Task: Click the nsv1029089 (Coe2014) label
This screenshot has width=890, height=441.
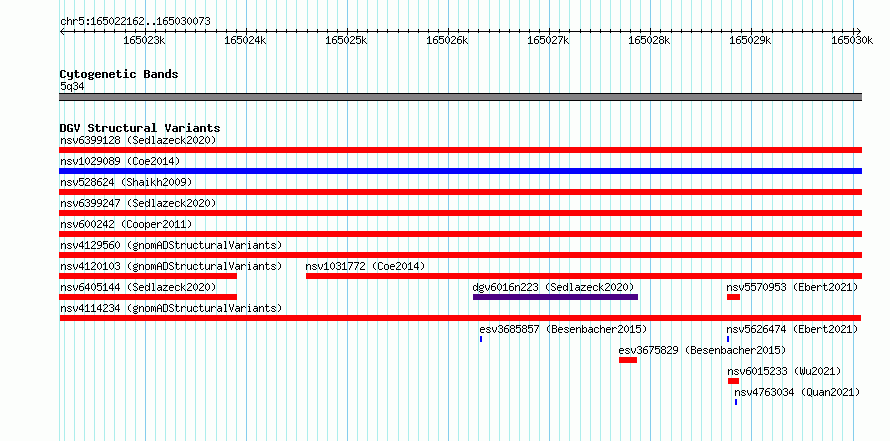Action: [x=120, y=161]
